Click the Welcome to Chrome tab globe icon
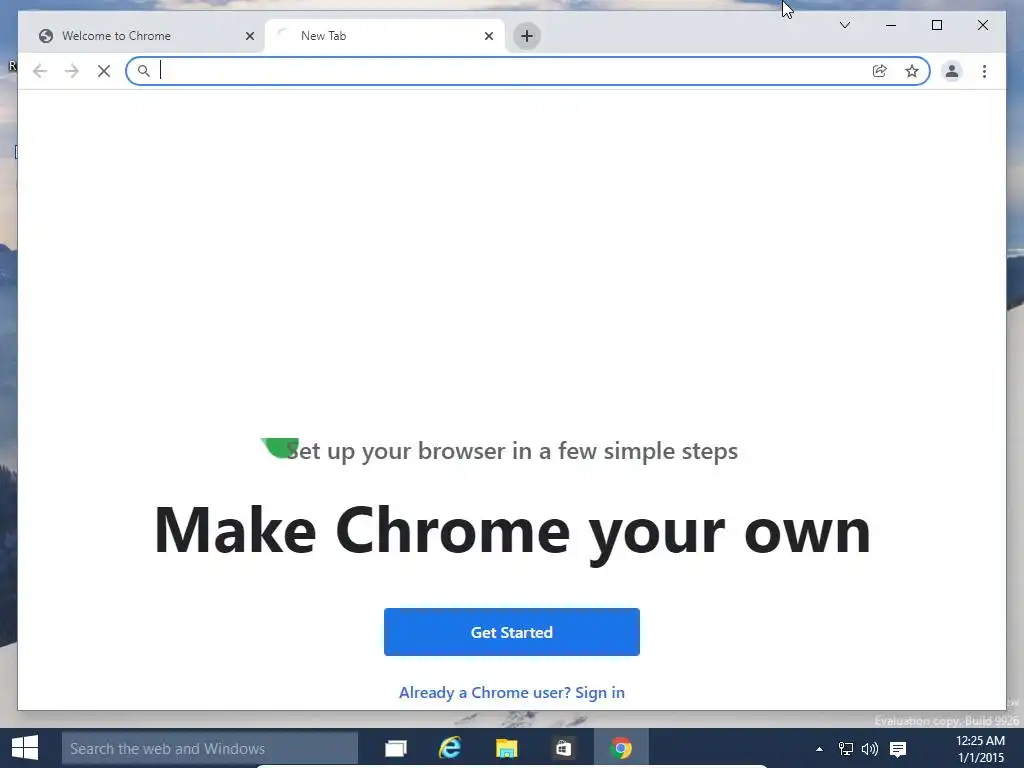This screenshot has height=768, width=1024. click(46, 36)
